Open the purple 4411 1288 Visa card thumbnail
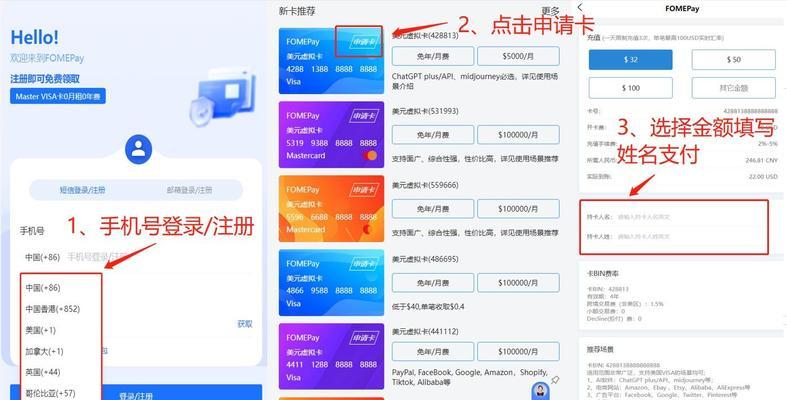787x400 pixels. point(331,356)
